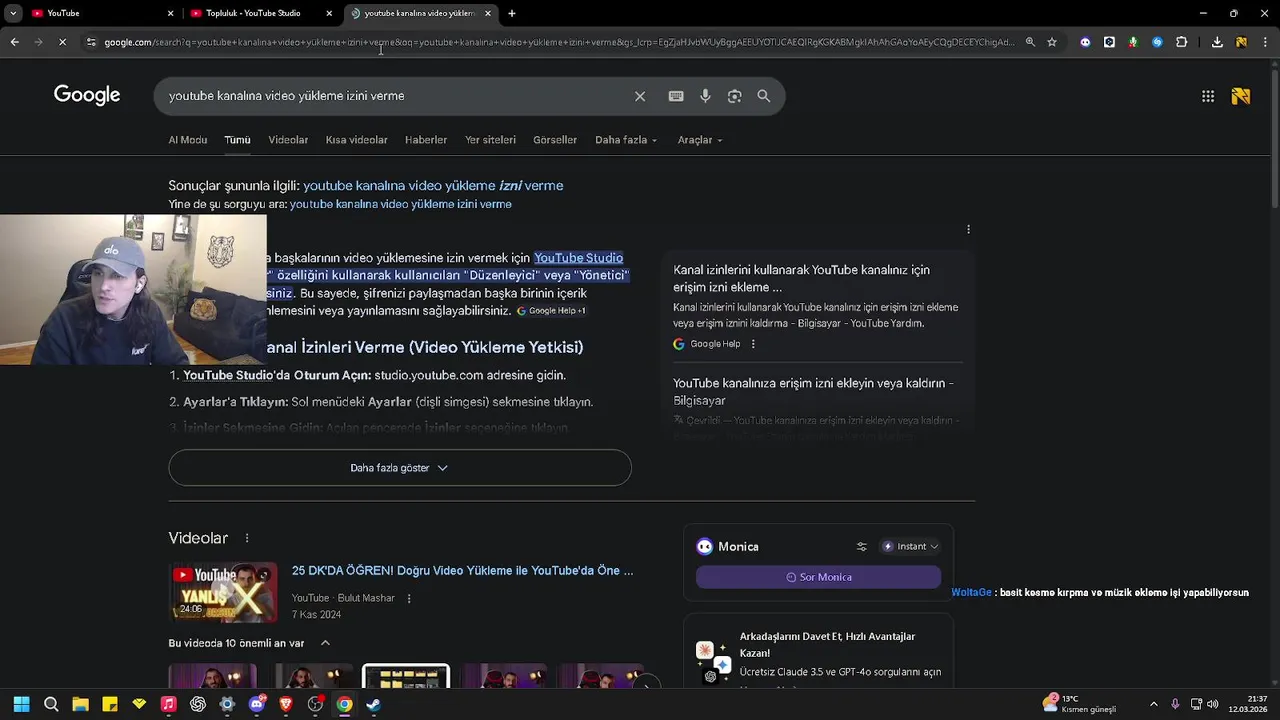Close the YouTube Studio tab
Image resolution: width=1280 pixels, height=720 pixels.
(329, 13)
